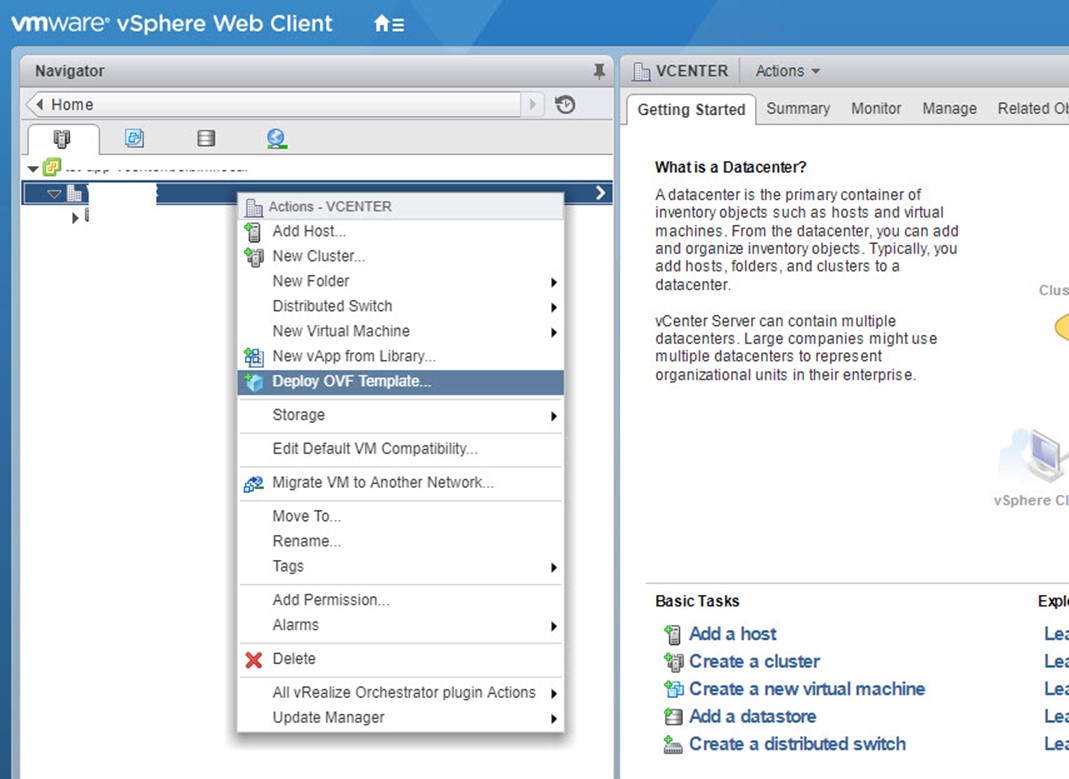Viewport: 1069px width, 779px height.
Task: Expand All vRealize Orchestrator plugin Actions submenu
Action: click(x=554, y=694)
